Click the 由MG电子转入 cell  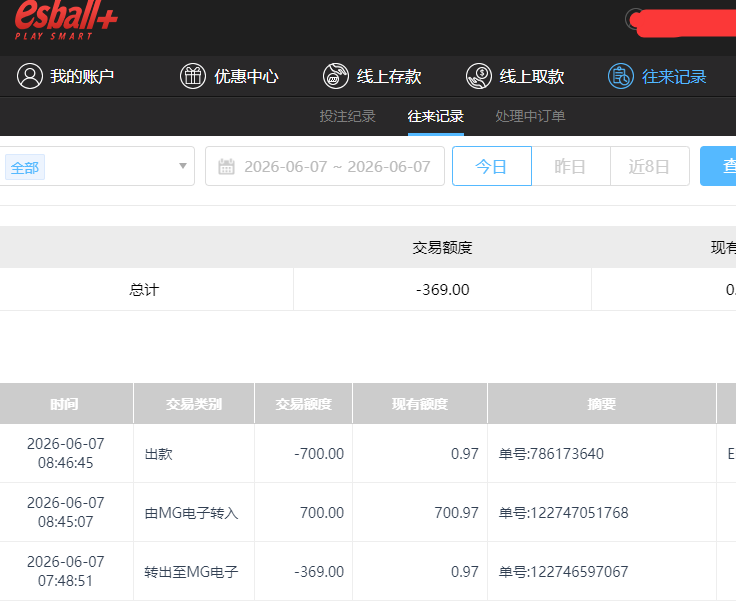(192, 513)
